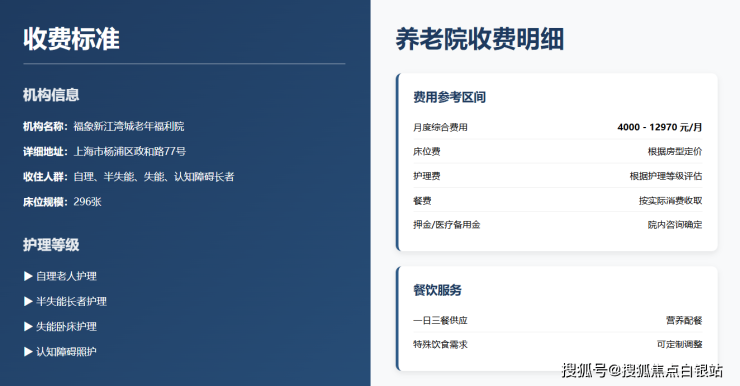Select the 根据房型定价 value
Image resolution: width=740 pixels, height=386 pixels.
coord(675,151)
